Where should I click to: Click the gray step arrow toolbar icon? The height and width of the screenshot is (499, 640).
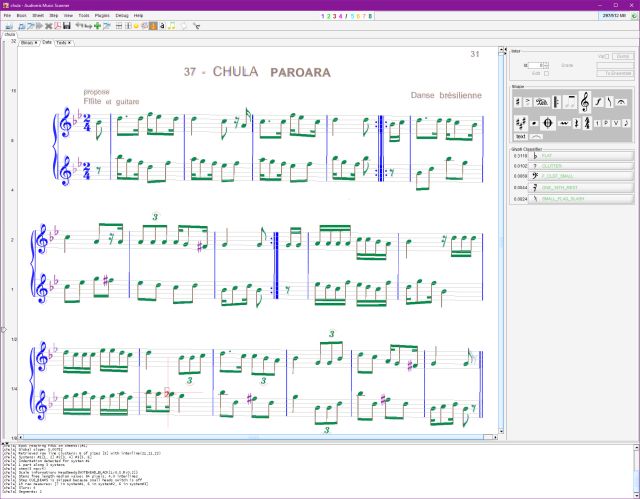[40, 26]
